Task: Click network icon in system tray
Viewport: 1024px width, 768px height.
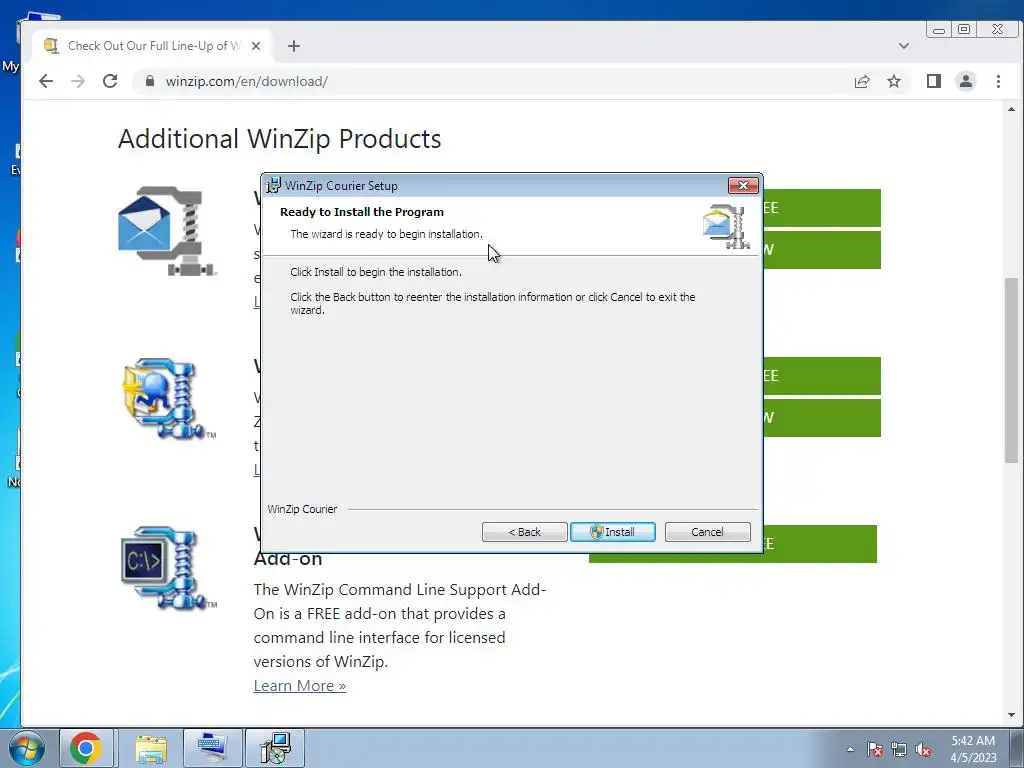Action: pyautogui.click(x=899, y=749)
